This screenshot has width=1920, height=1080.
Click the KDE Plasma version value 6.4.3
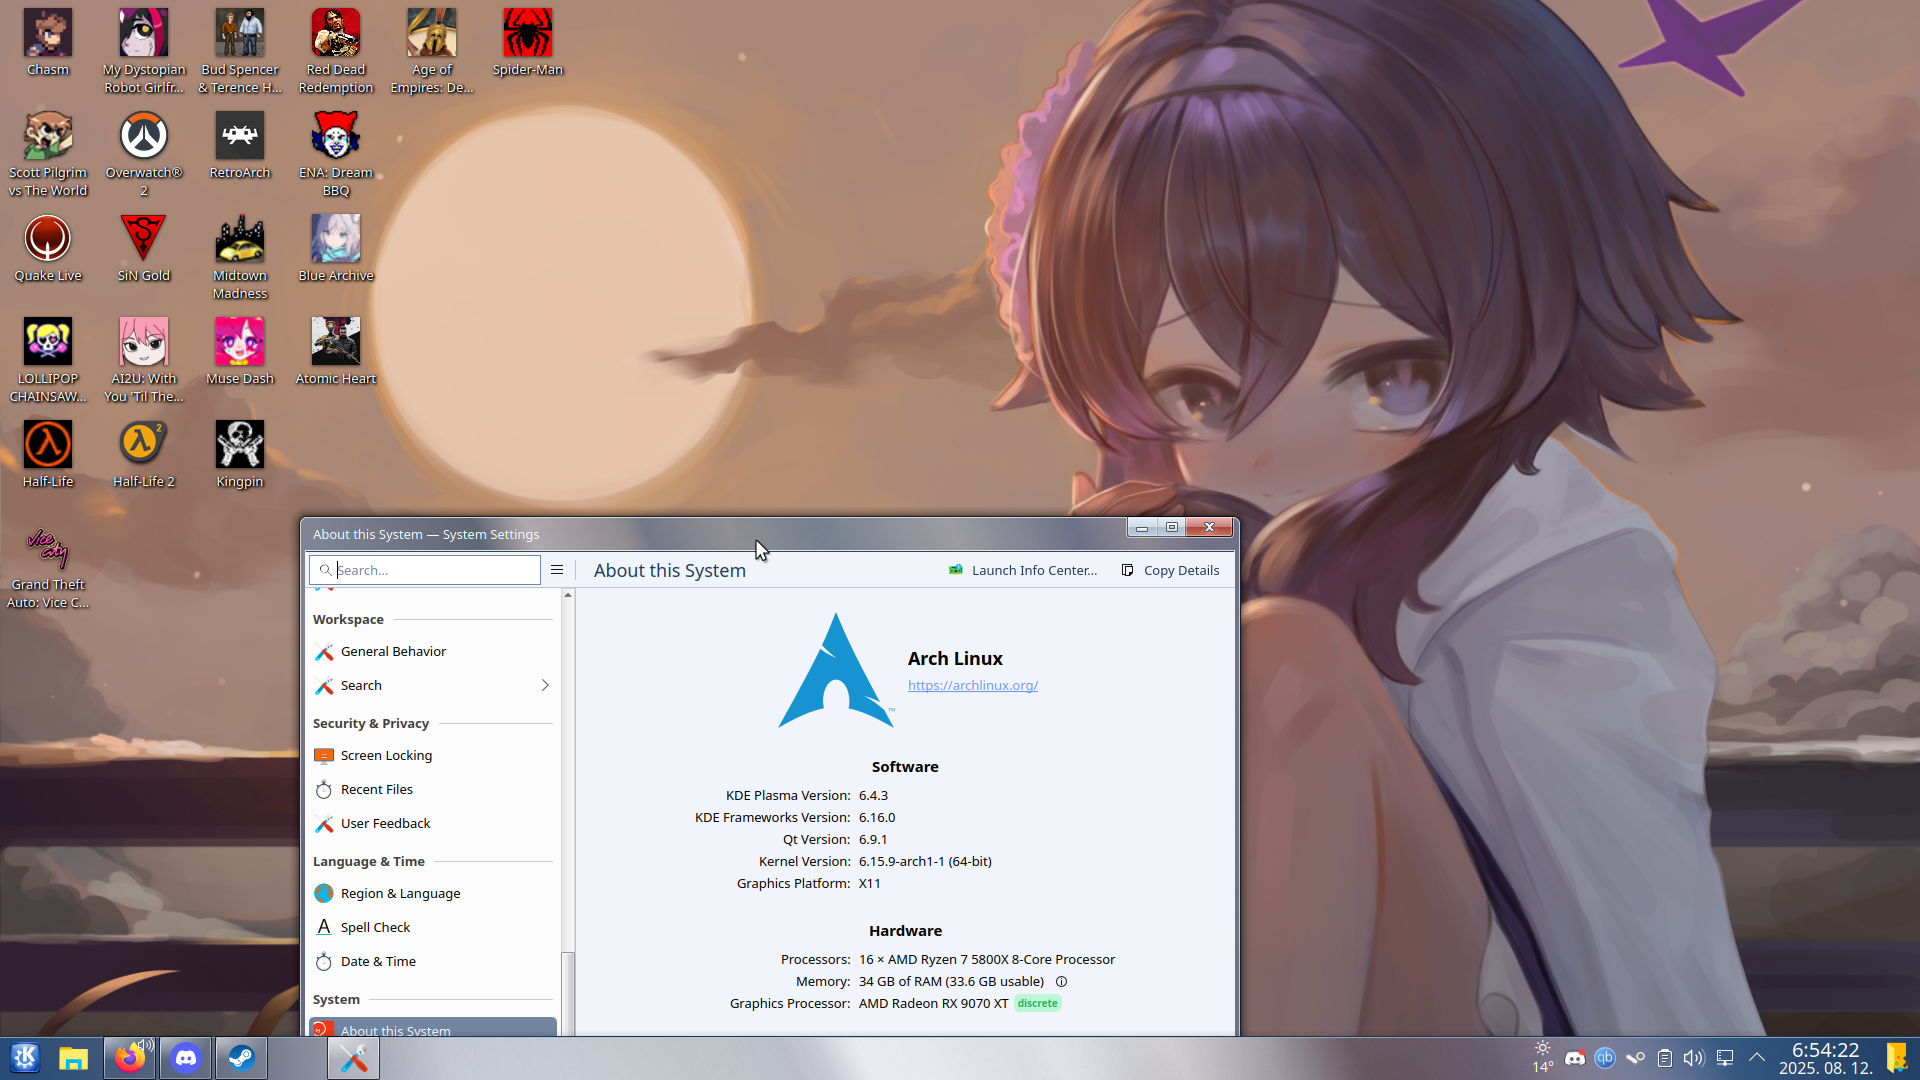pos(873,795)
